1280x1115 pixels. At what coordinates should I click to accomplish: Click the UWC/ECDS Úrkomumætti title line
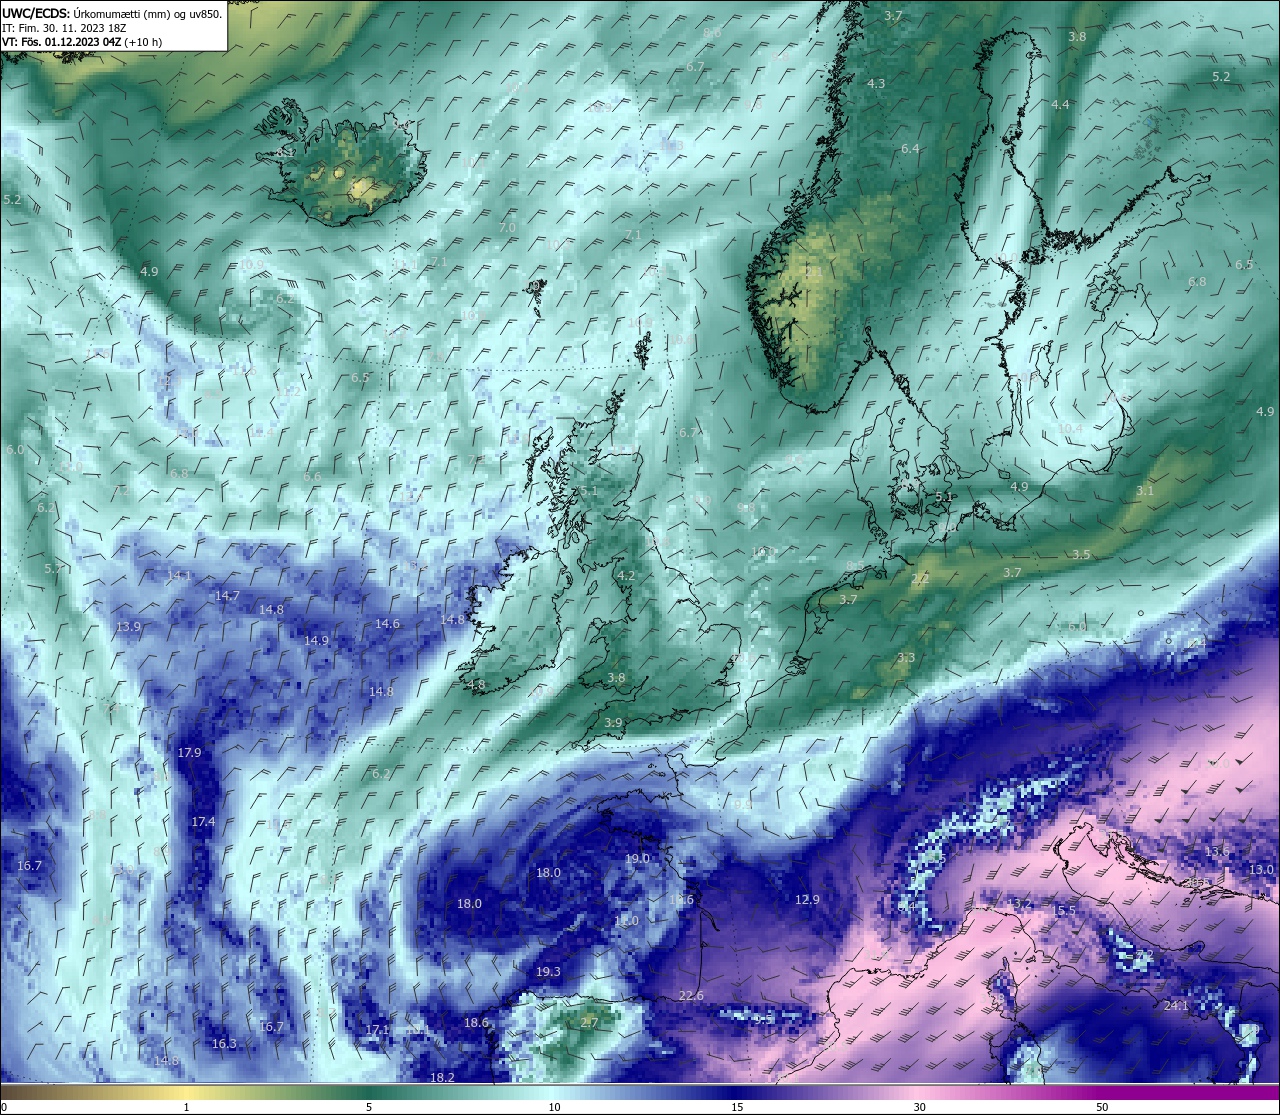point(112,14)
